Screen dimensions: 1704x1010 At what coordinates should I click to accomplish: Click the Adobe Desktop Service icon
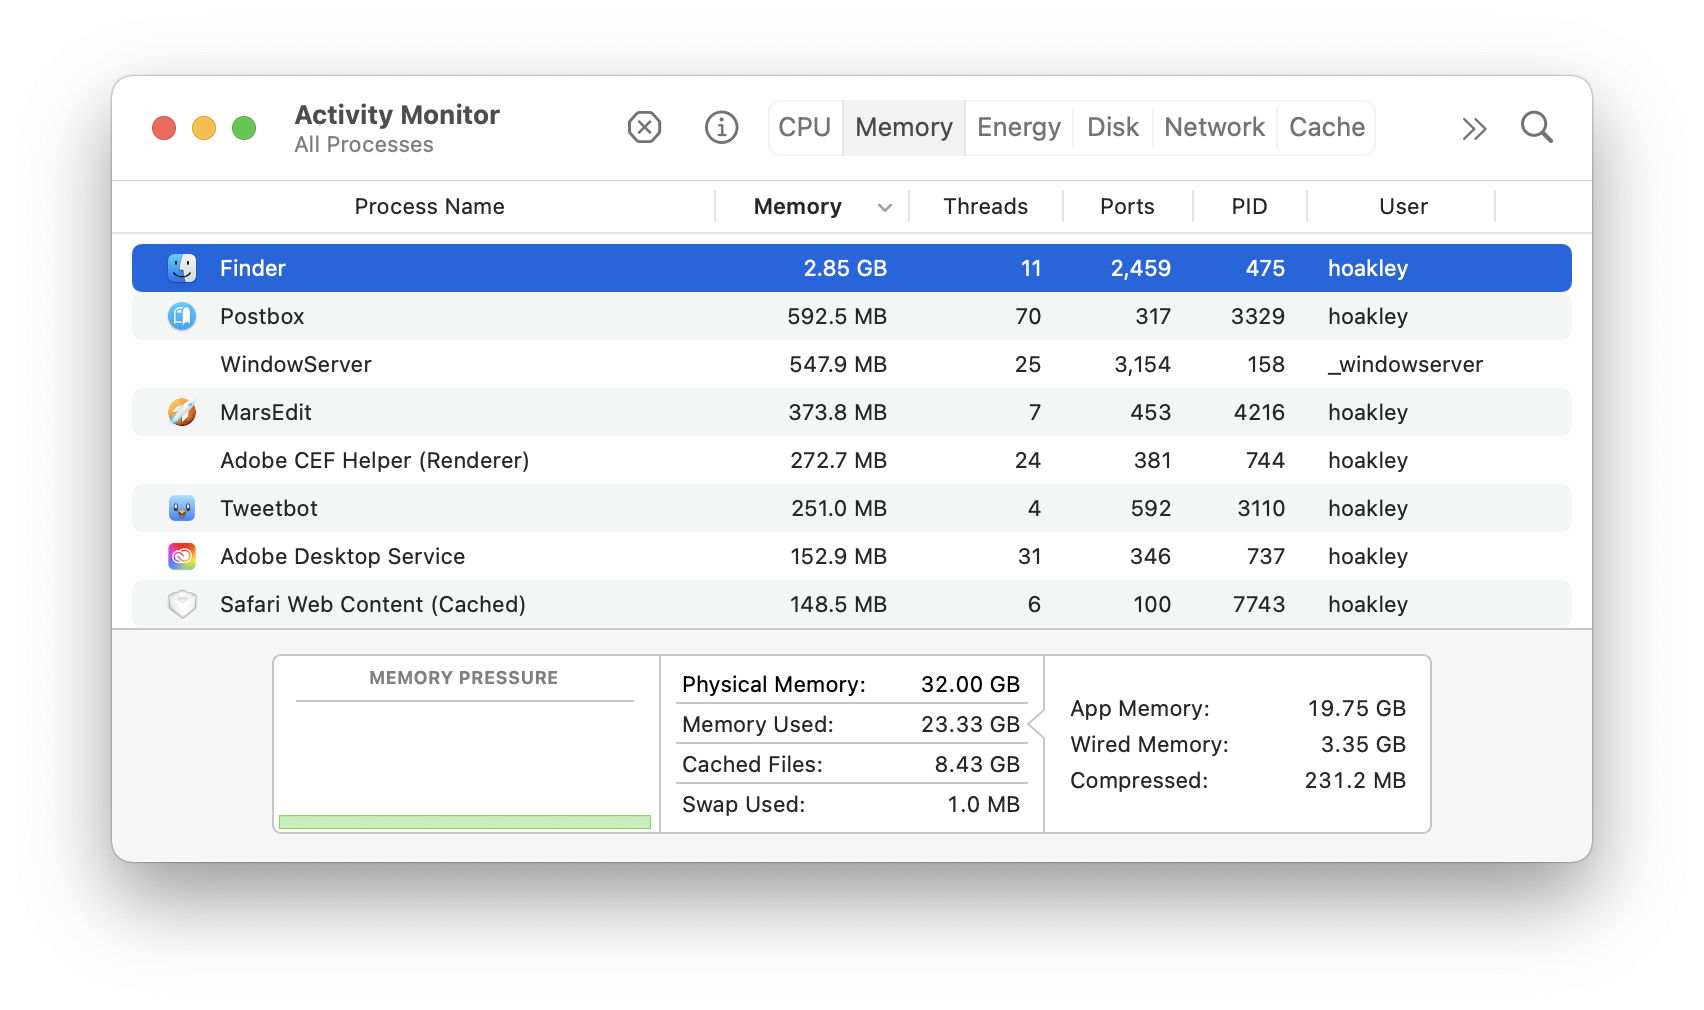(182, 556)
